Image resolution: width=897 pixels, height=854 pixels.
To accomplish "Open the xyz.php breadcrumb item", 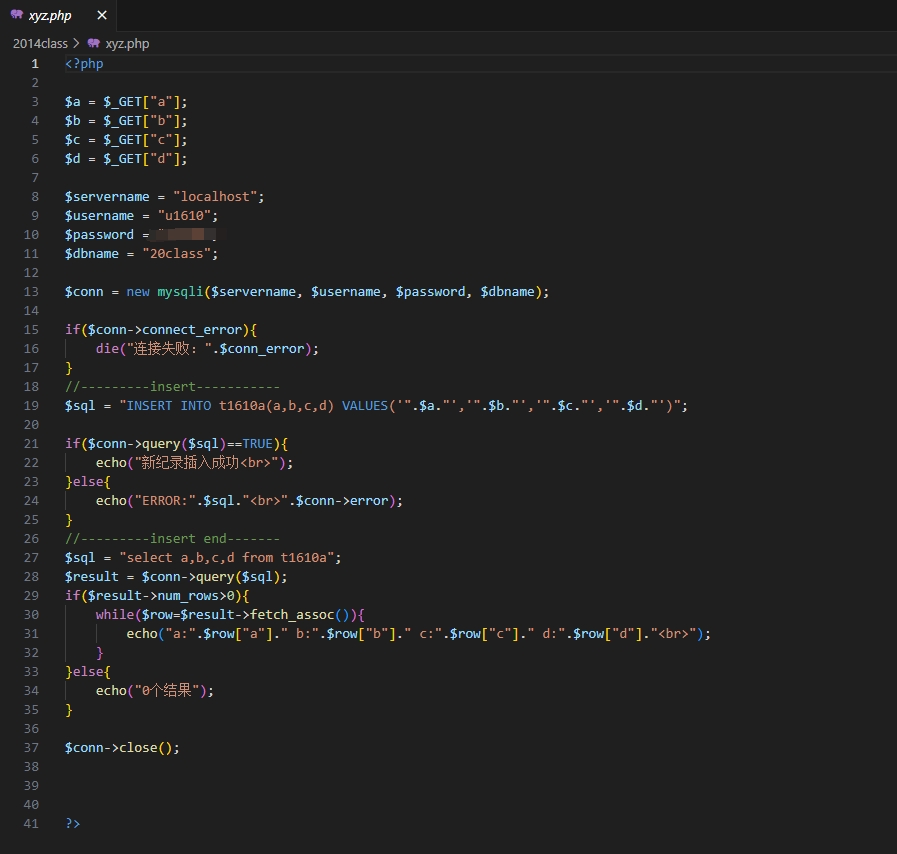I will (x=127, y=44).
